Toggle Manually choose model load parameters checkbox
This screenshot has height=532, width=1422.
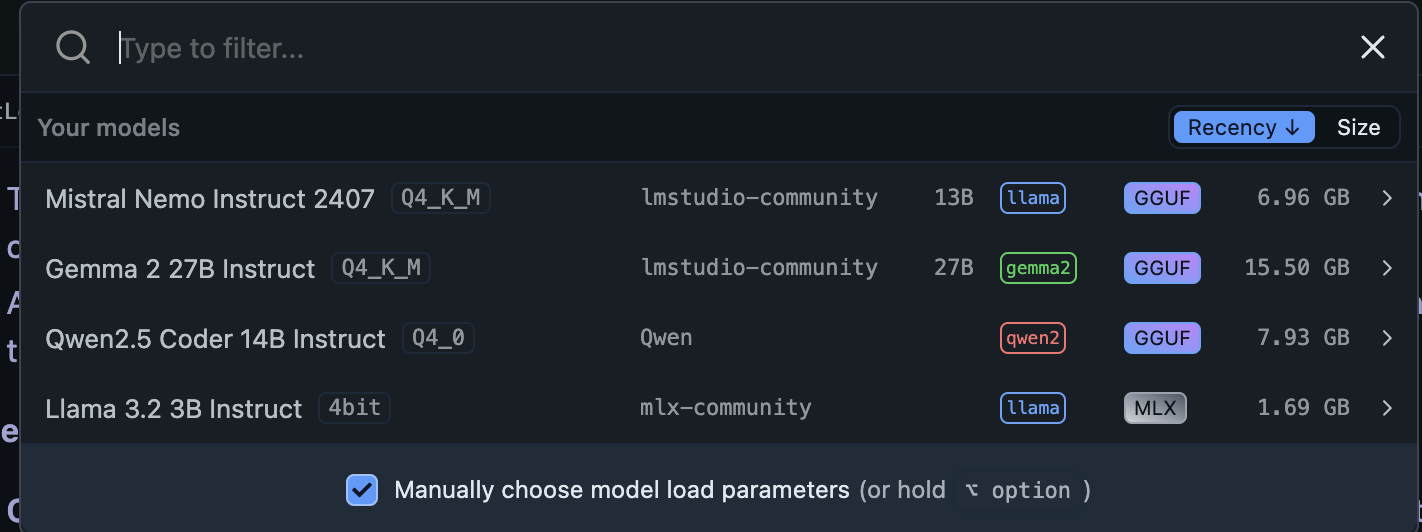362,490
